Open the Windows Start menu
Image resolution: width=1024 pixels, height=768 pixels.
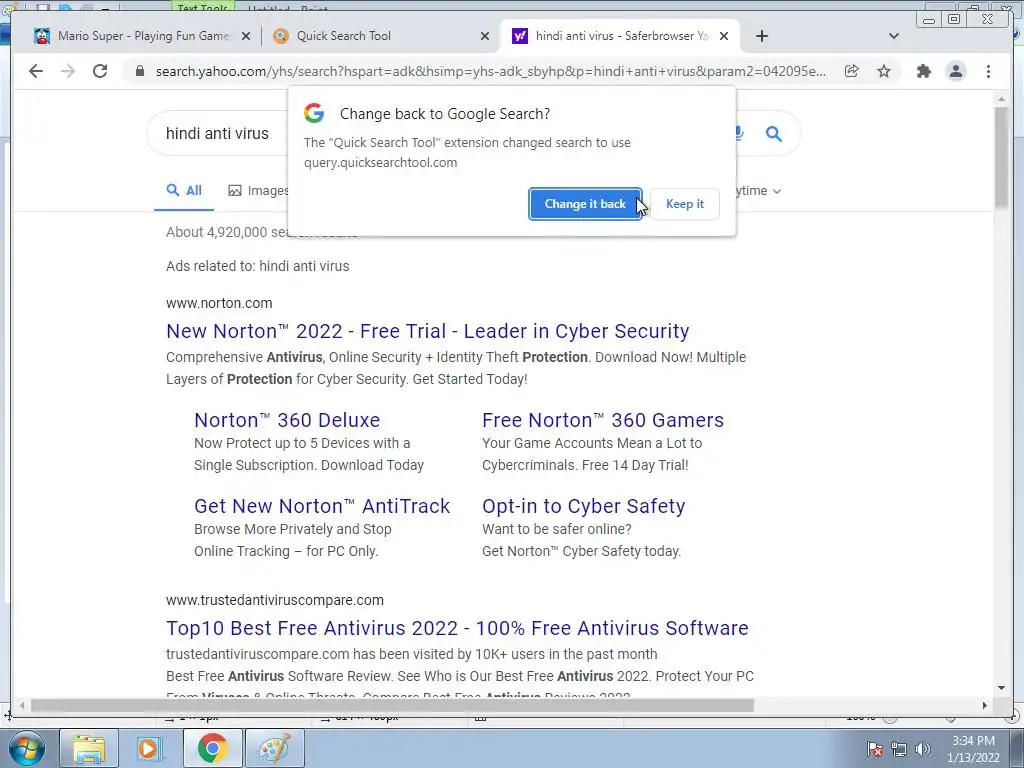(x=27, y=748)
